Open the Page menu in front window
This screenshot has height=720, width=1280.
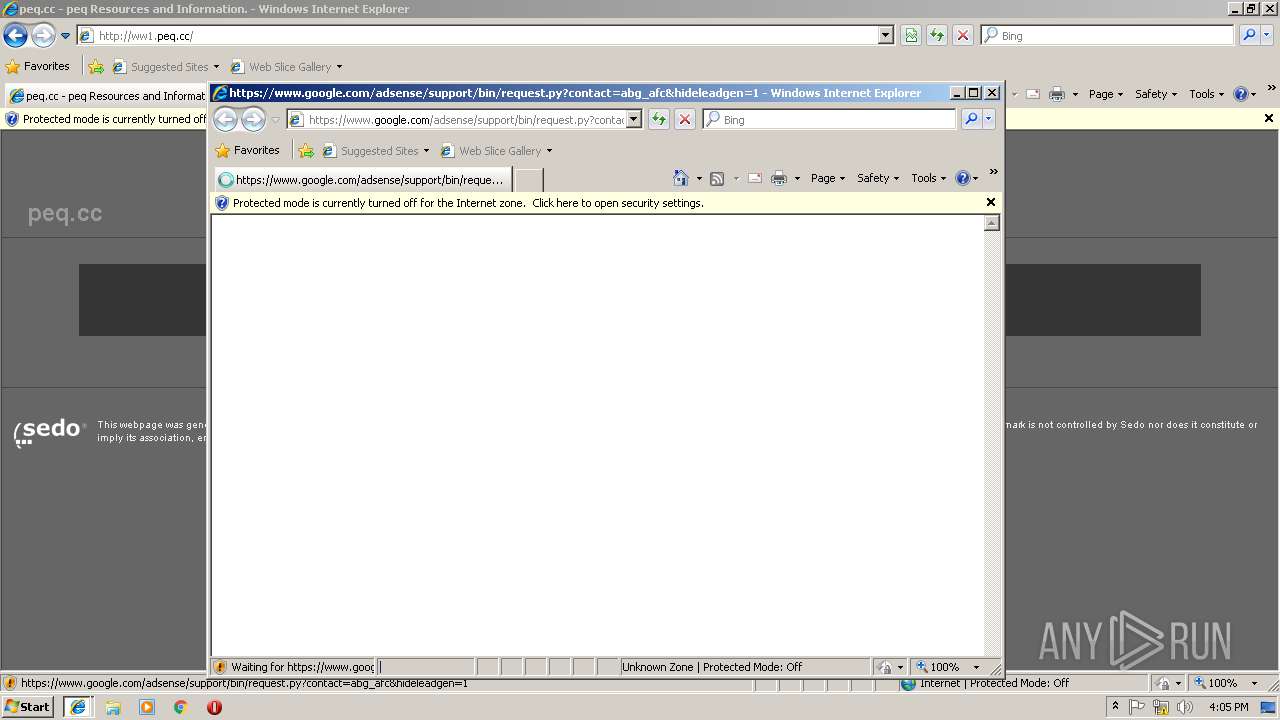(x=828, y=178)
